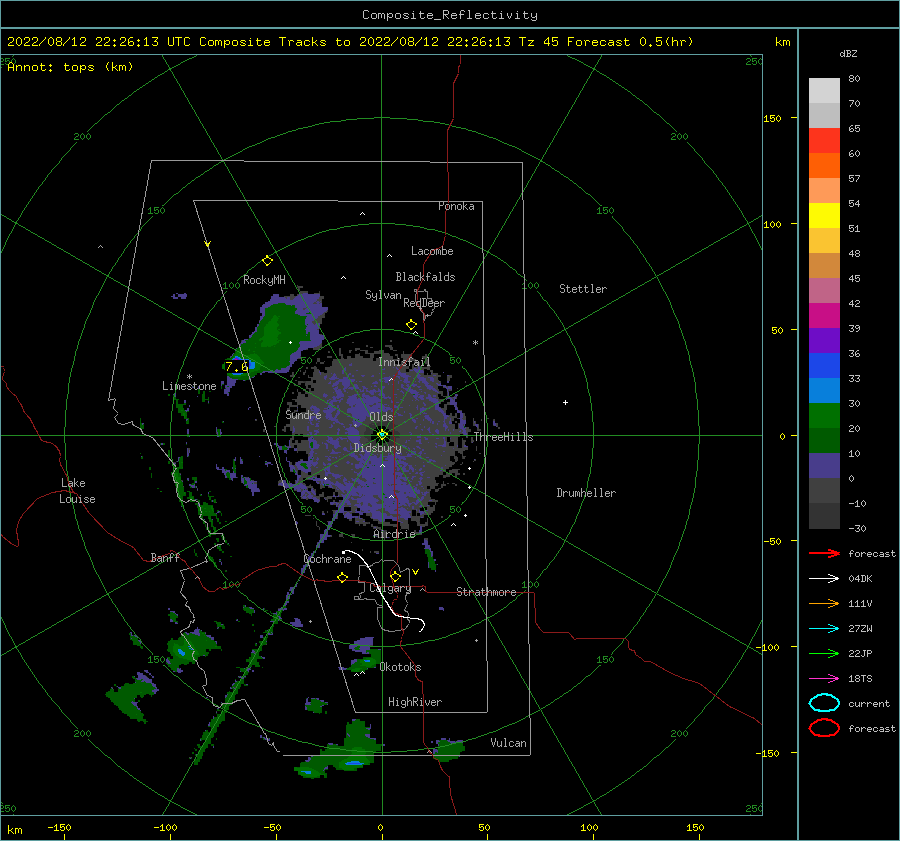Click the red forecast ellipse legend symbol

824,728
